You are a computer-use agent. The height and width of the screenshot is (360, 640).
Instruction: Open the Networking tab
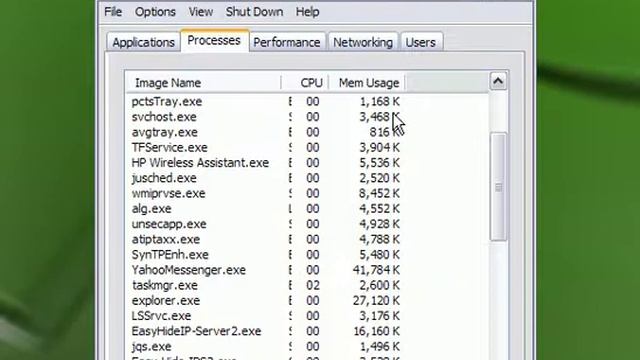click(x=363, y=42)
